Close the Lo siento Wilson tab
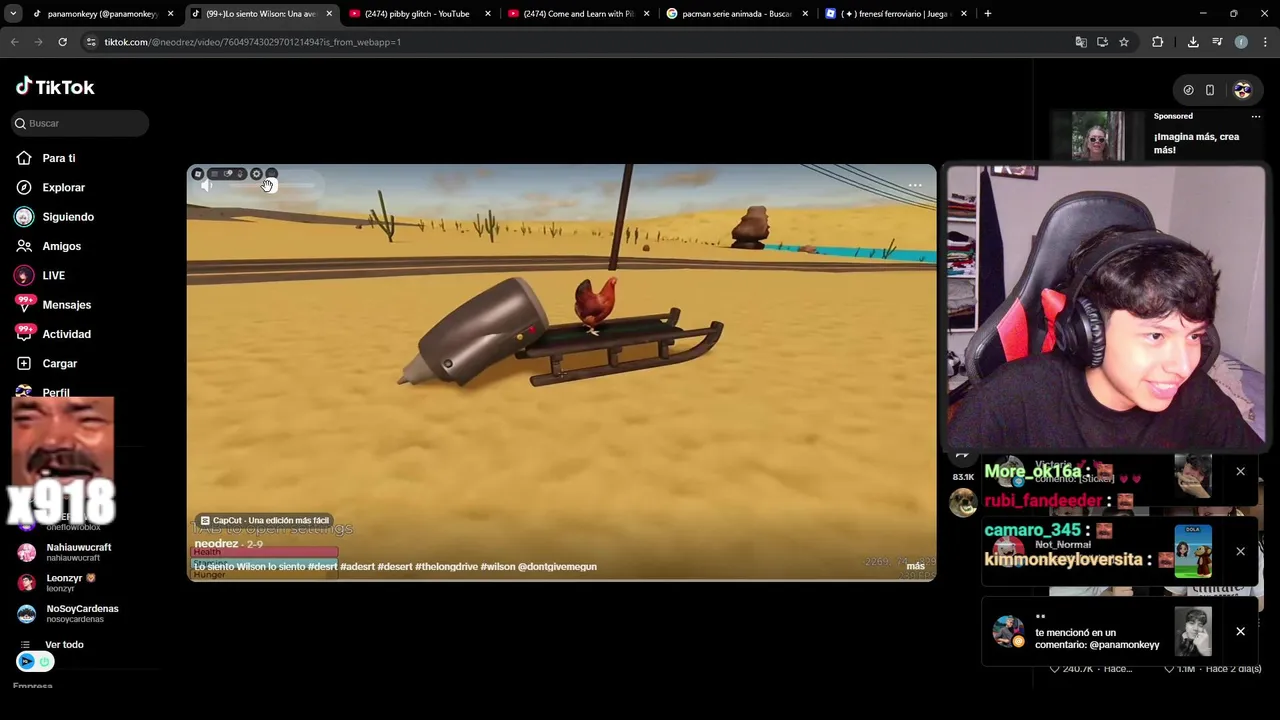 (x=329, y=14)
